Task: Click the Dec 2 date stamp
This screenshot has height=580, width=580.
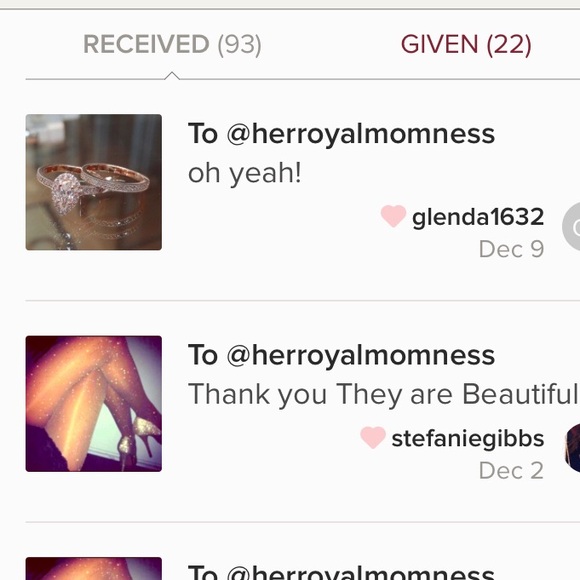Action: pos(511,471)
